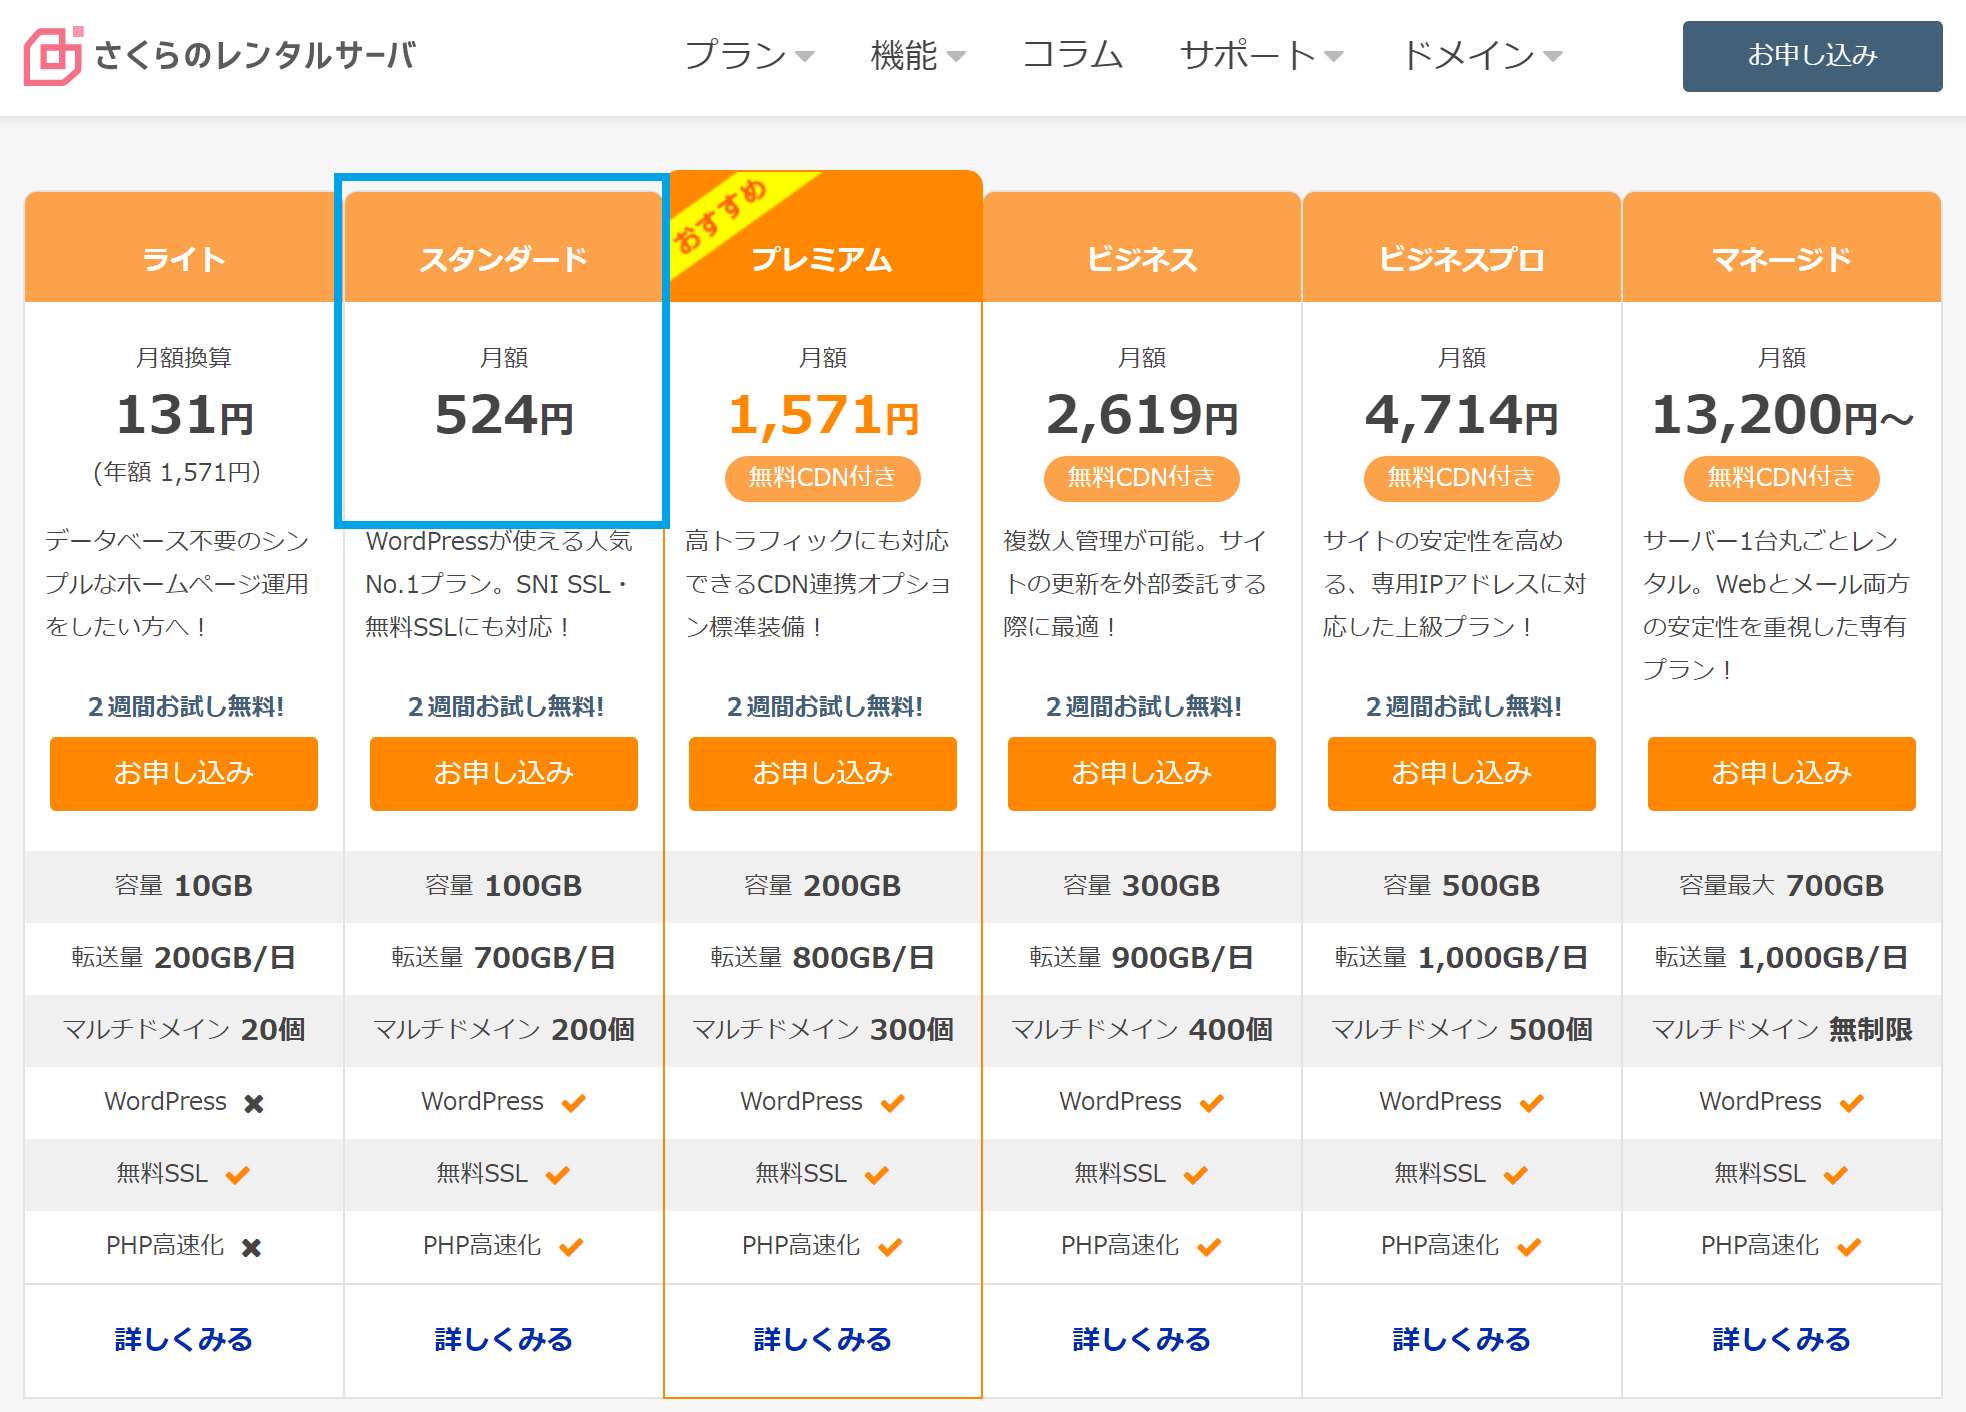Click the PHP高速化 checkmark in ビジネス column
Screen dimensions: 1966x1412
pos(1209,1247)
